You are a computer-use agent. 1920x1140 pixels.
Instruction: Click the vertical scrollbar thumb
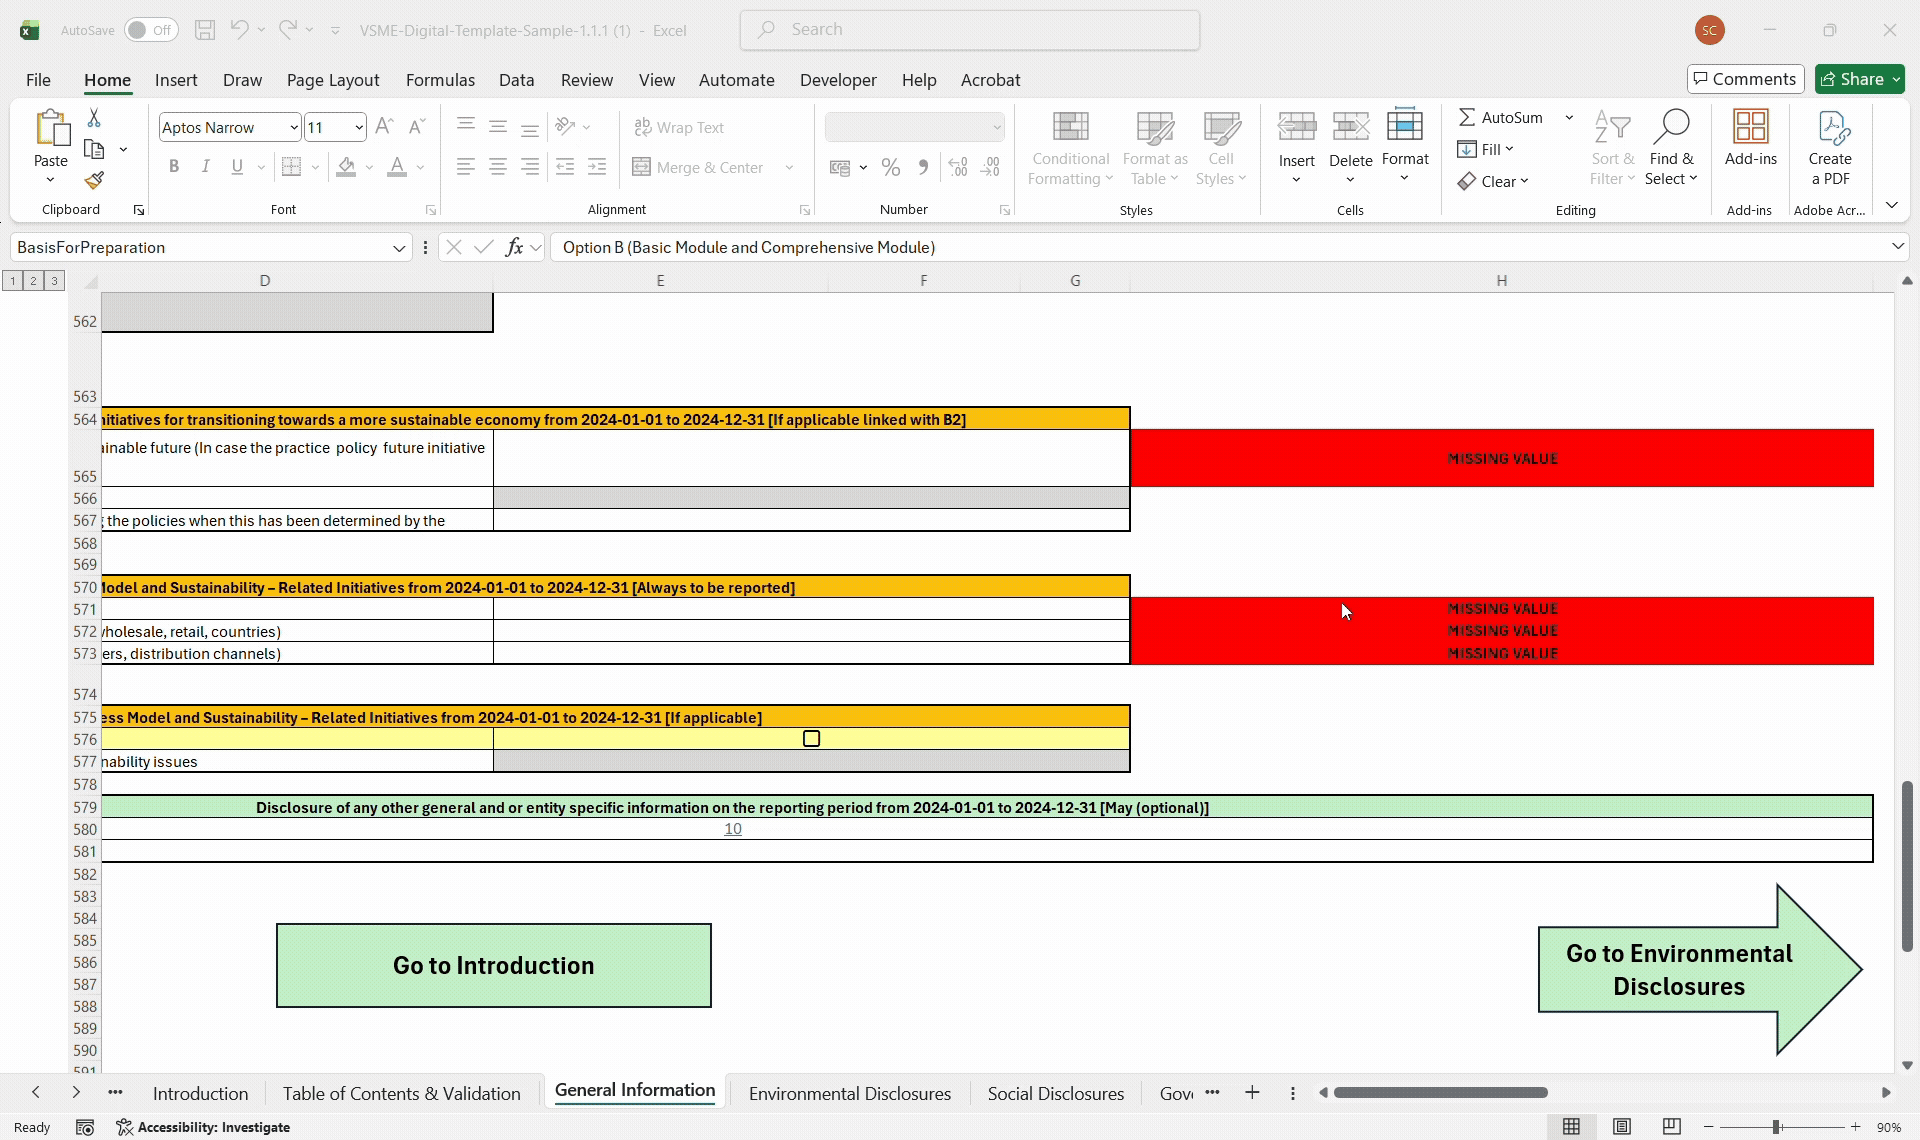1906,866
